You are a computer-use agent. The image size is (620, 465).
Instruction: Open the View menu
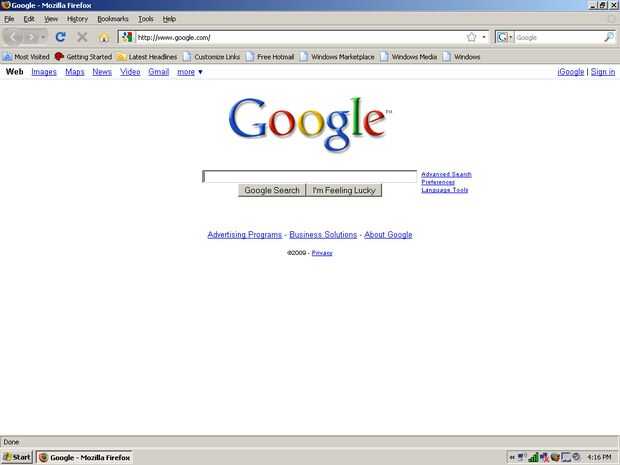[x=51, y=19]
